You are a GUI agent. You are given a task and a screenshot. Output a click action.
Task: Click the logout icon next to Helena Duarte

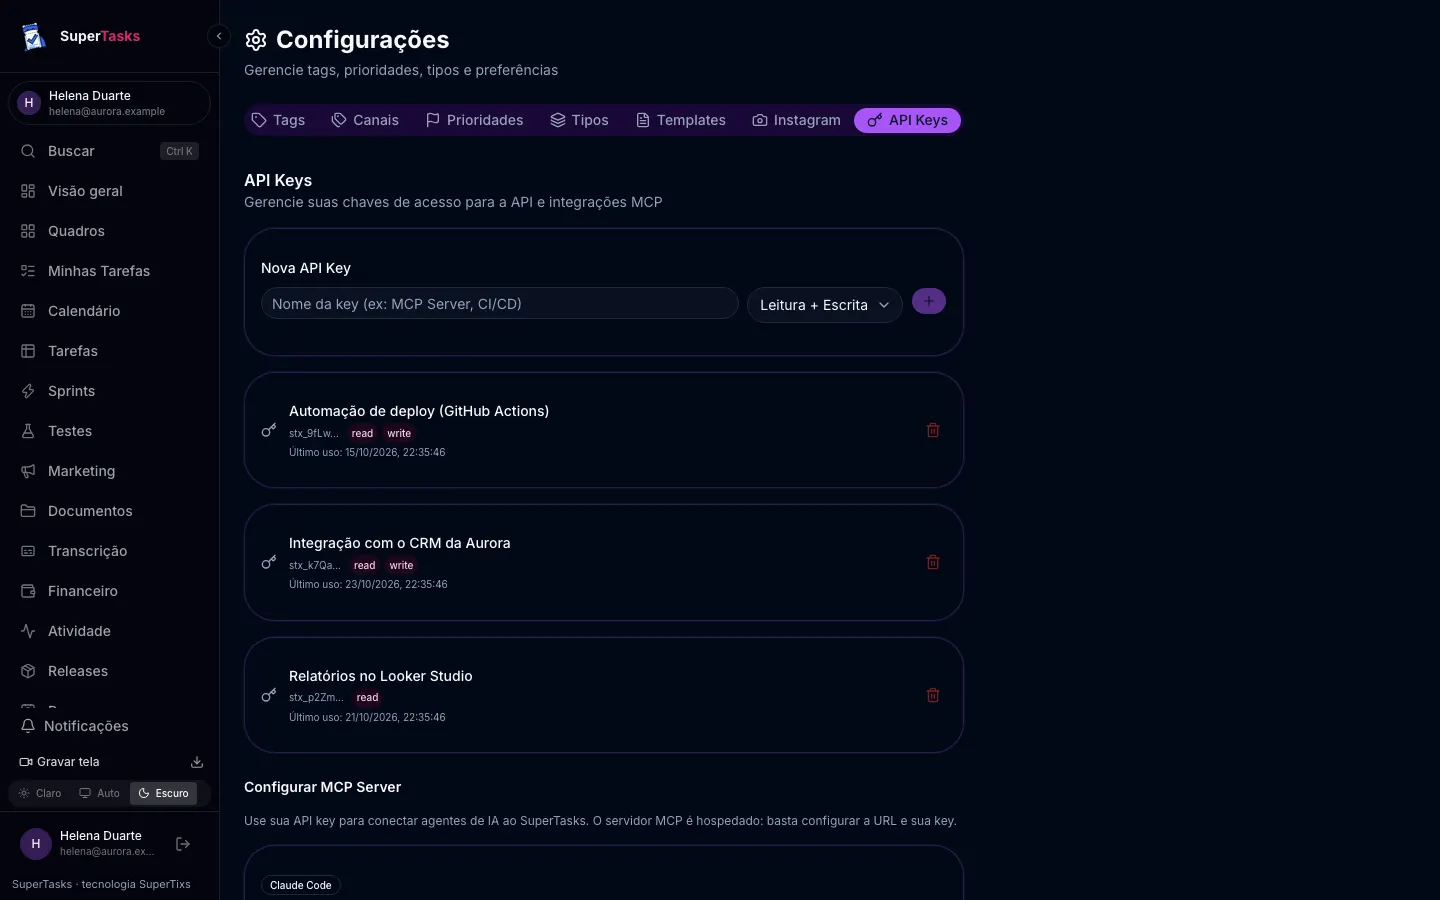[183, 844]
